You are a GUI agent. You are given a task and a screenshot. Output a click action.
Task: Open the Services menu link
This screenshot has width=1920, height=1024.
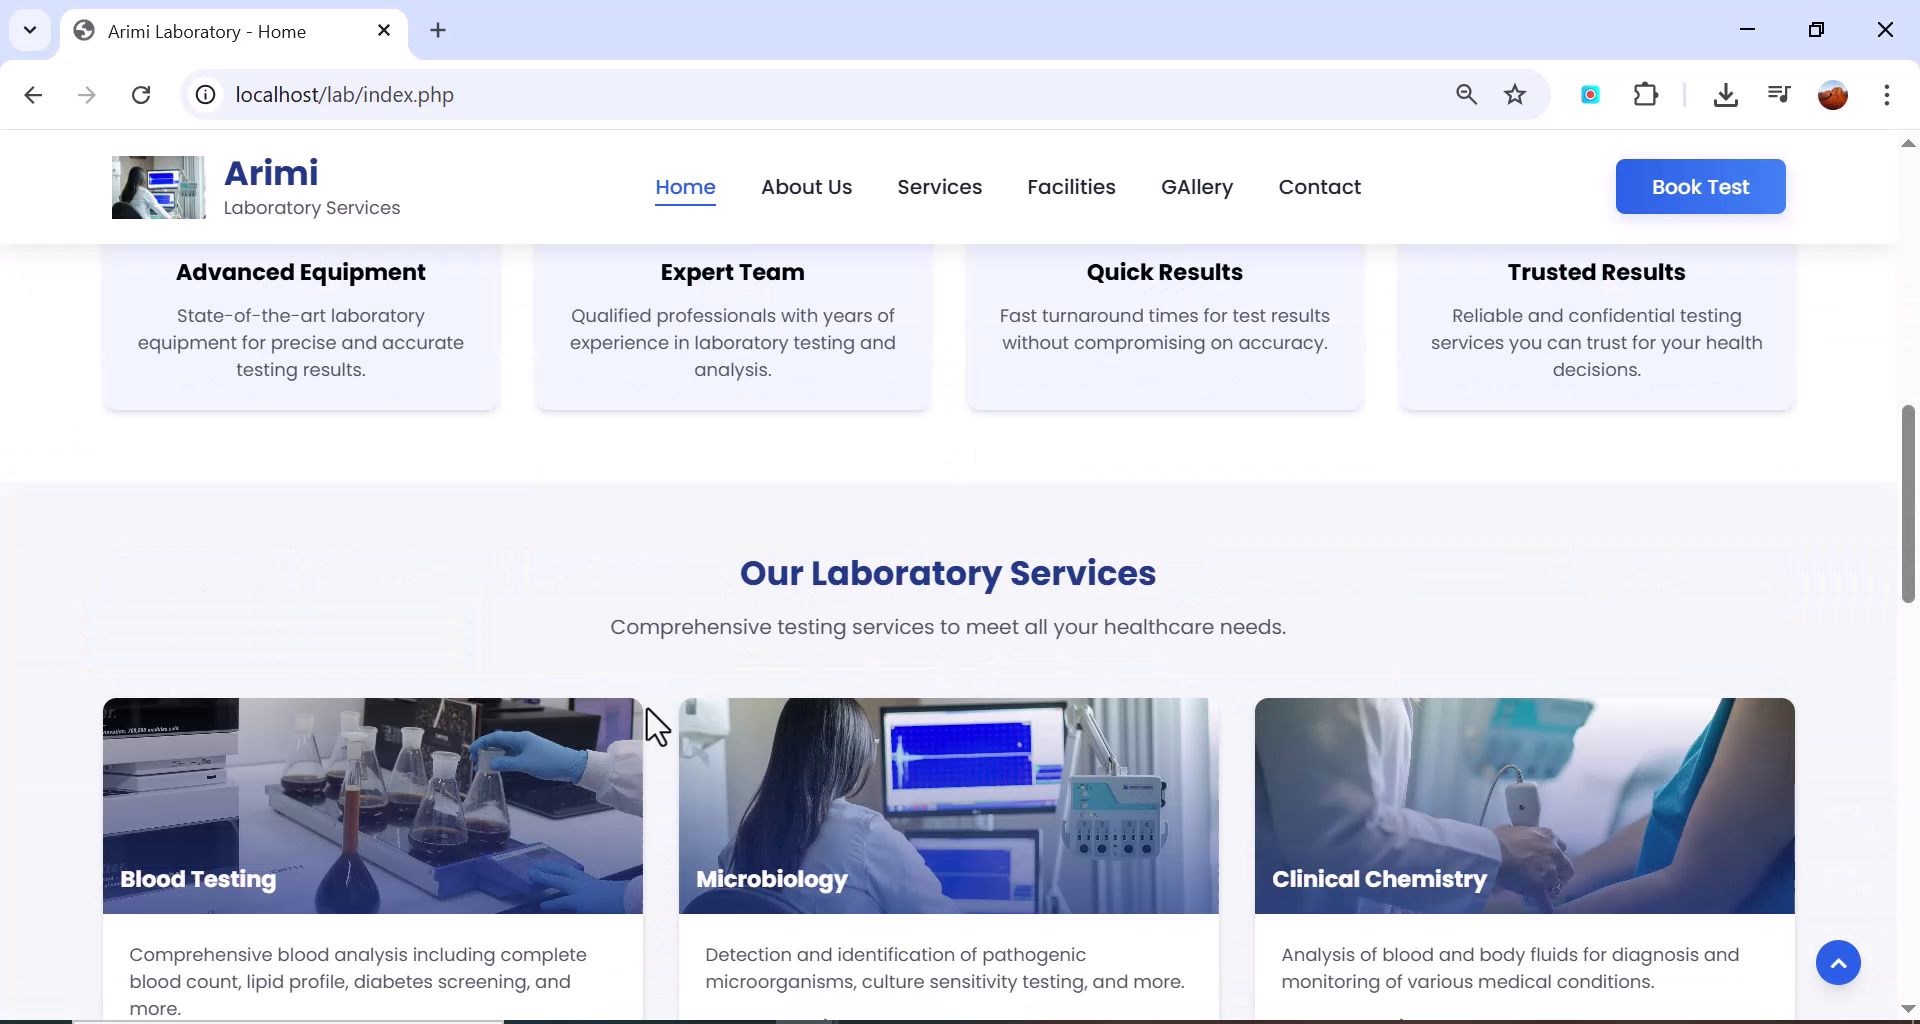pos(939,187)
